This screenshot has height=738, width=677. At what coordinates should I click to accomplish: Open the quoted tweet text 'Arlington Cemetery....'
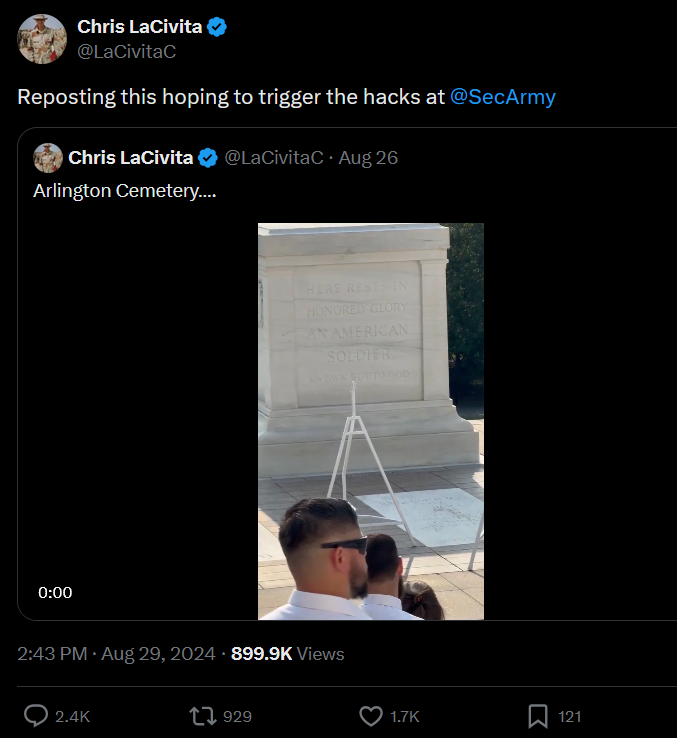pos(124,191)
